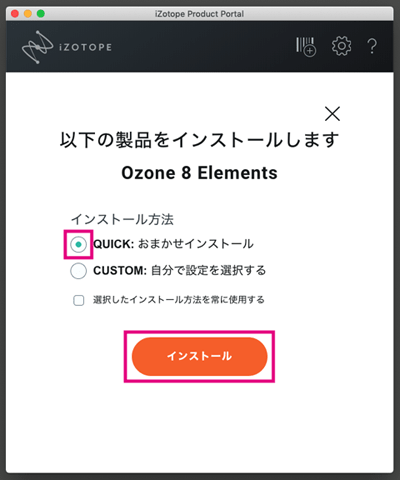Image resolution: width=400 pixels, height=480 pixels.
Task: Click the Ozone 8 Elements product name
Action: tap(199, 173)
